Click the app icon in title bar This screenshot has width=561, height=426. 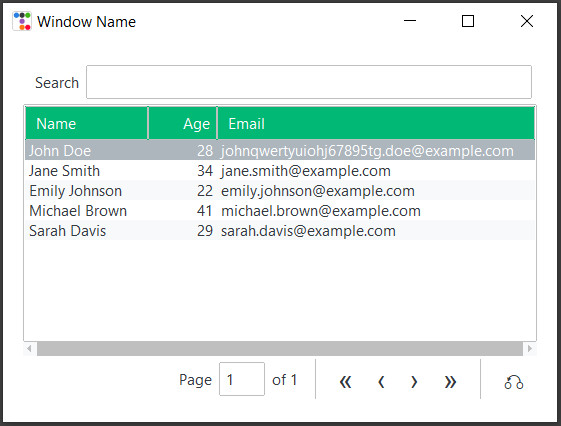tap(22, 21)
